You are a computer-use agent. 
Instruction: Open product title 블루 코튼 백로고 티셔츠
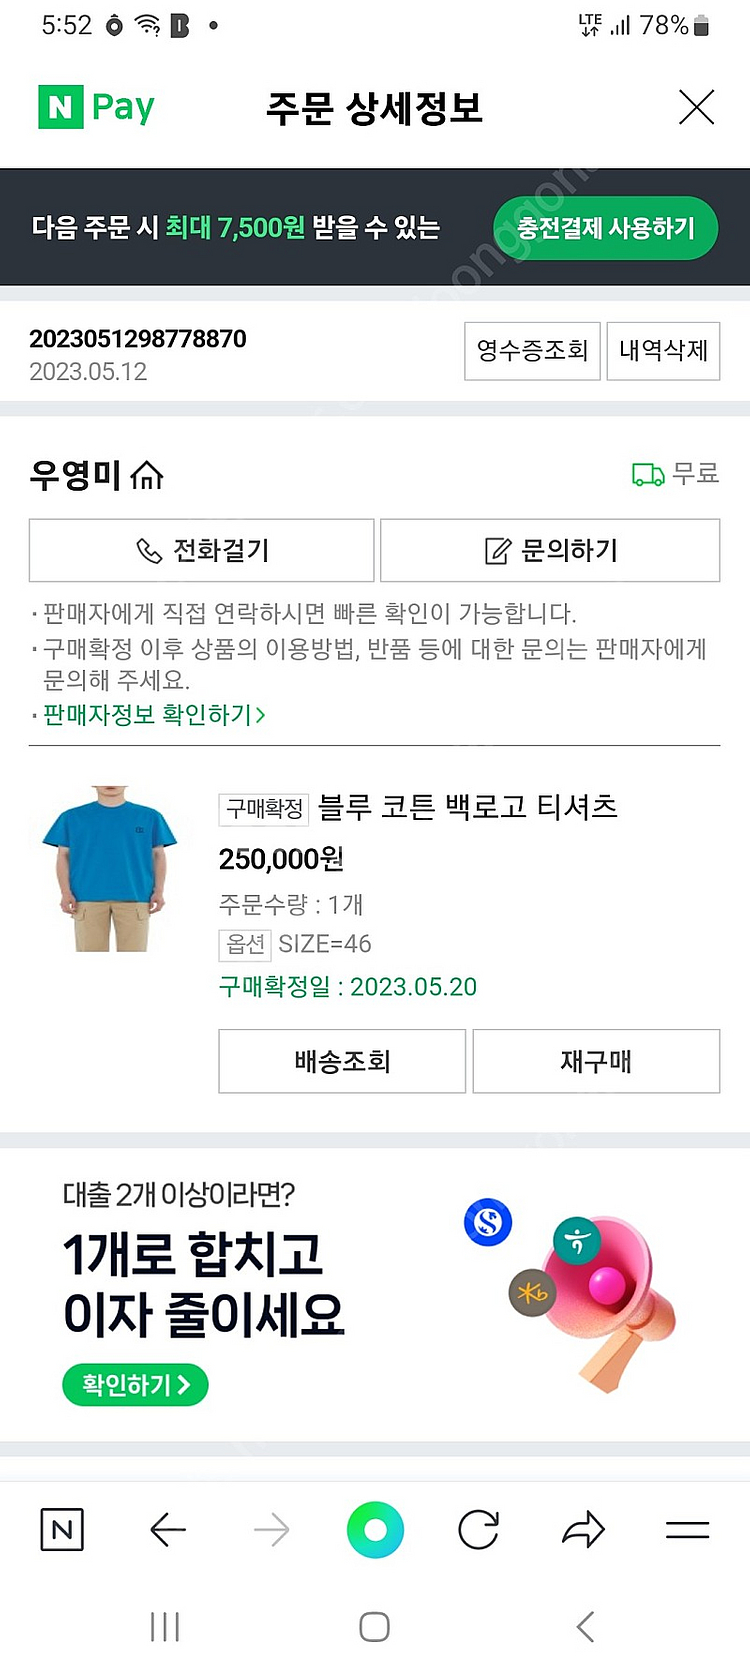coord(467,807)
